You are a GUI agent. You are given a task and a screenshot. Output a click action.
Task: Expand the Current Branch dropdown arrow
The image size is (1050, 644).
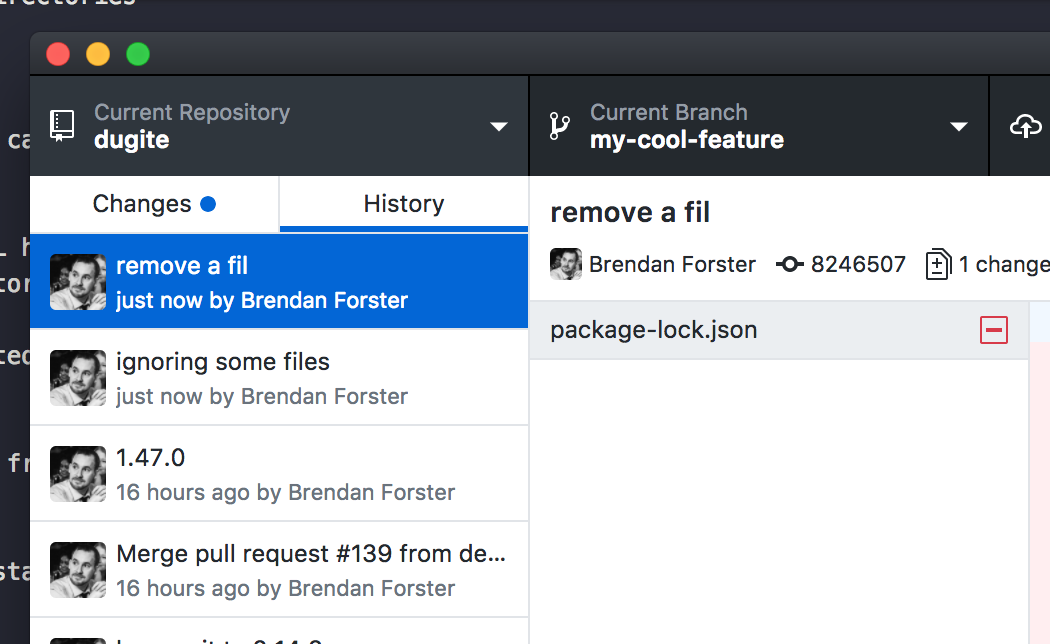tap(959, 127)
